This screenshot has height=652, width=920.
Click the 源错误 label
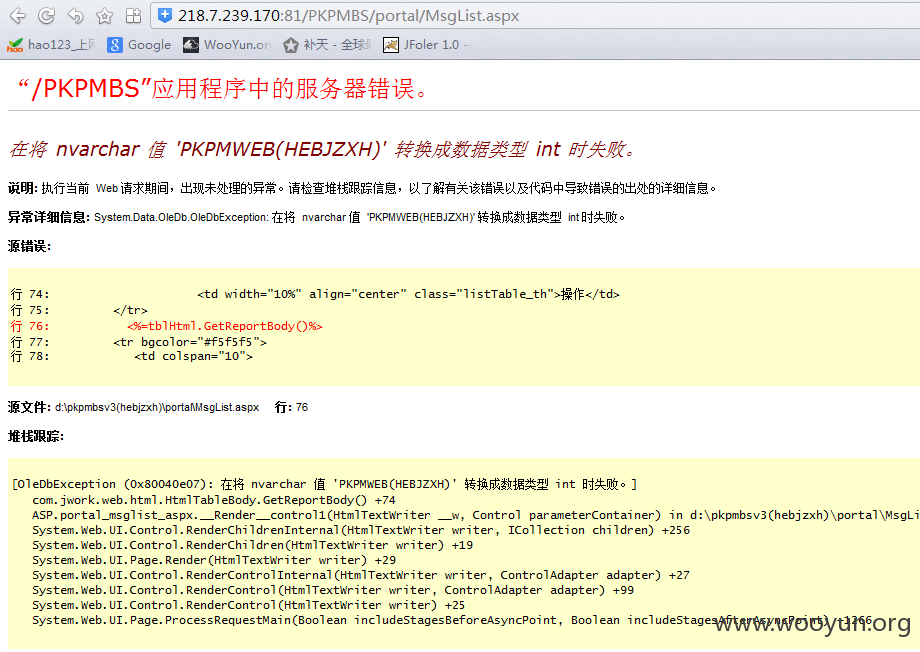29,246
